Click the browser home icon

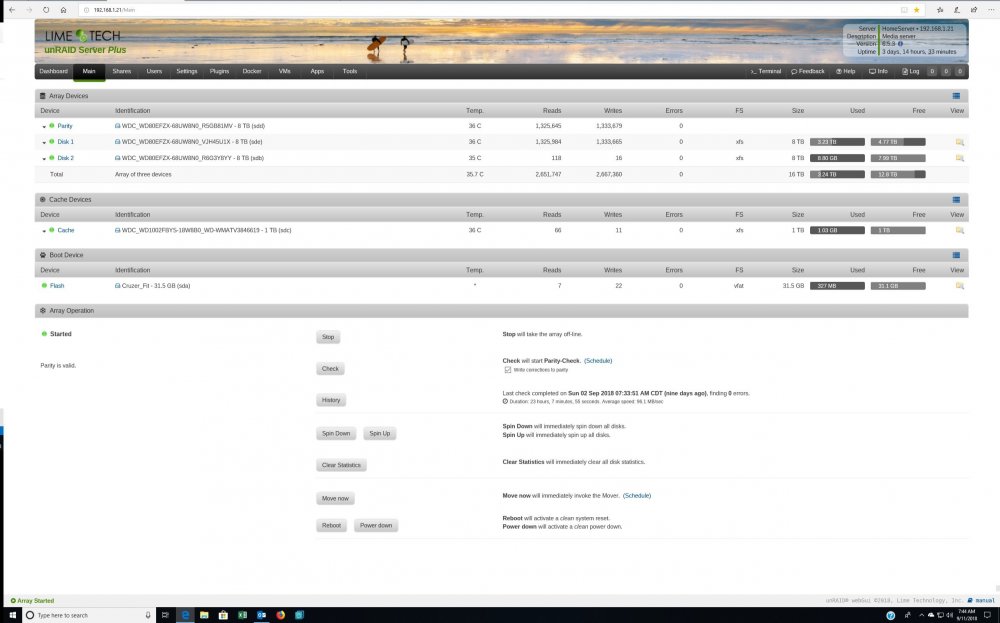[63, 10]
